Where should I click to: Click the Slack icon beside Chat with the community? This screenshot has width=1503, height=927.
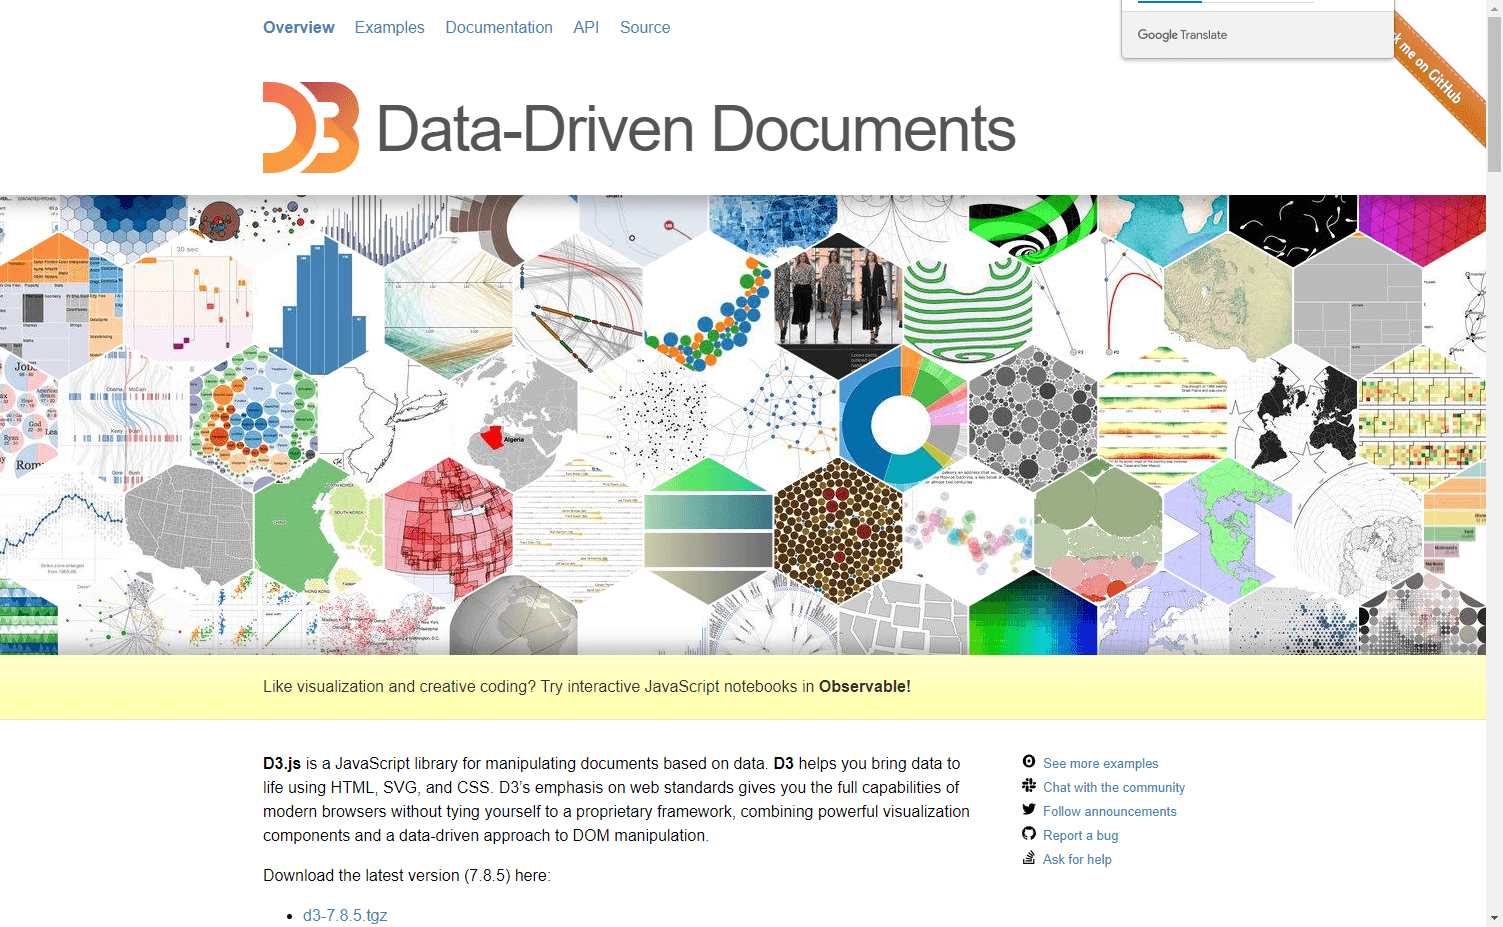coord(1029,786)
